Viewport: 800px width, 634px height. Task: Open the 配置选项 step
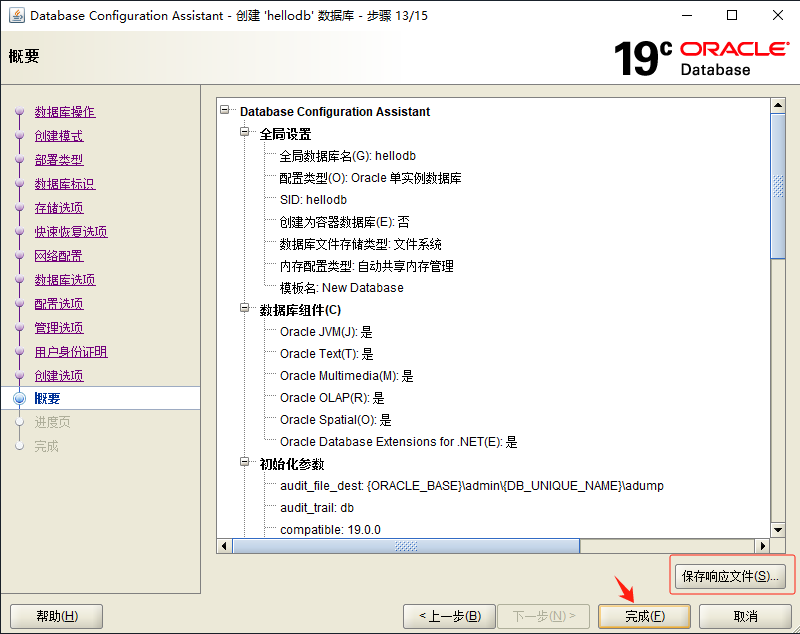(x=59, y=303)
